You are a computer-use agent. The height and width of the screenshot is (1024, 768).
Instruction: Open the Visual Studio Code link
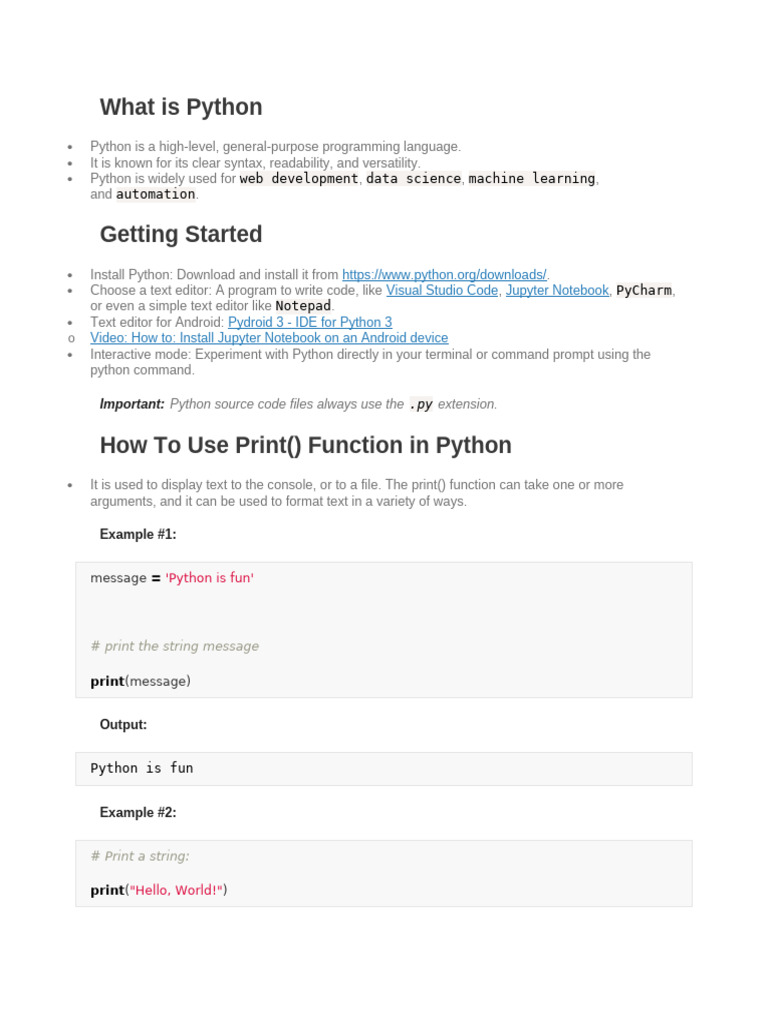coord(442,291)
